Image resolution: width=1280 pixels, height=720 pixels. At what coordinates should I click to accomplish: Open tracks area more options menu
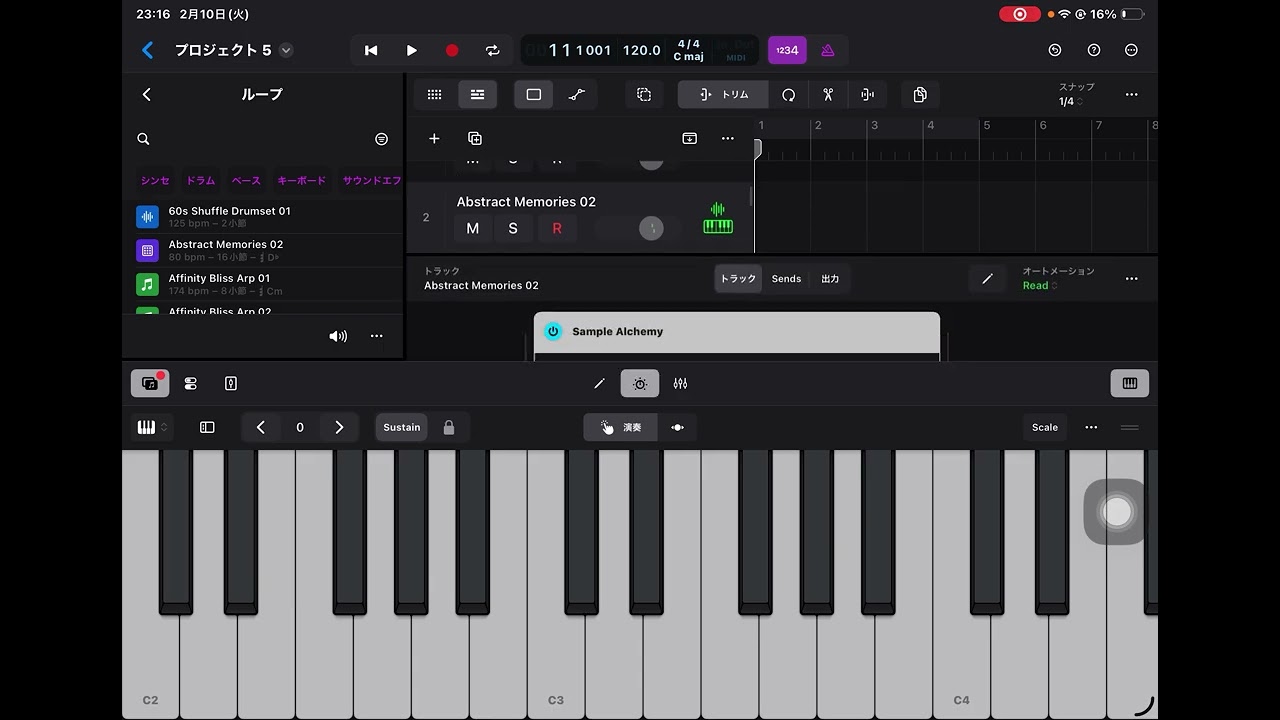[1131, 94]
